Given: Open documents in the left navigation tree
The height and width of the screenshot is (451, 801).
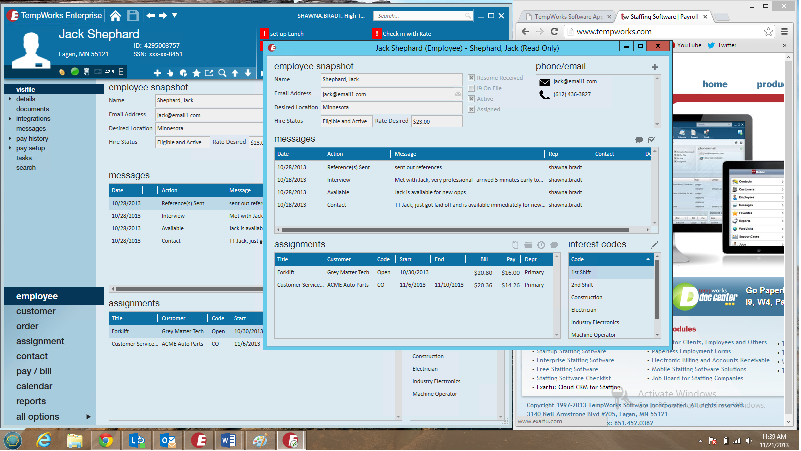Looking at the screenshot, I should coord(33,109).
